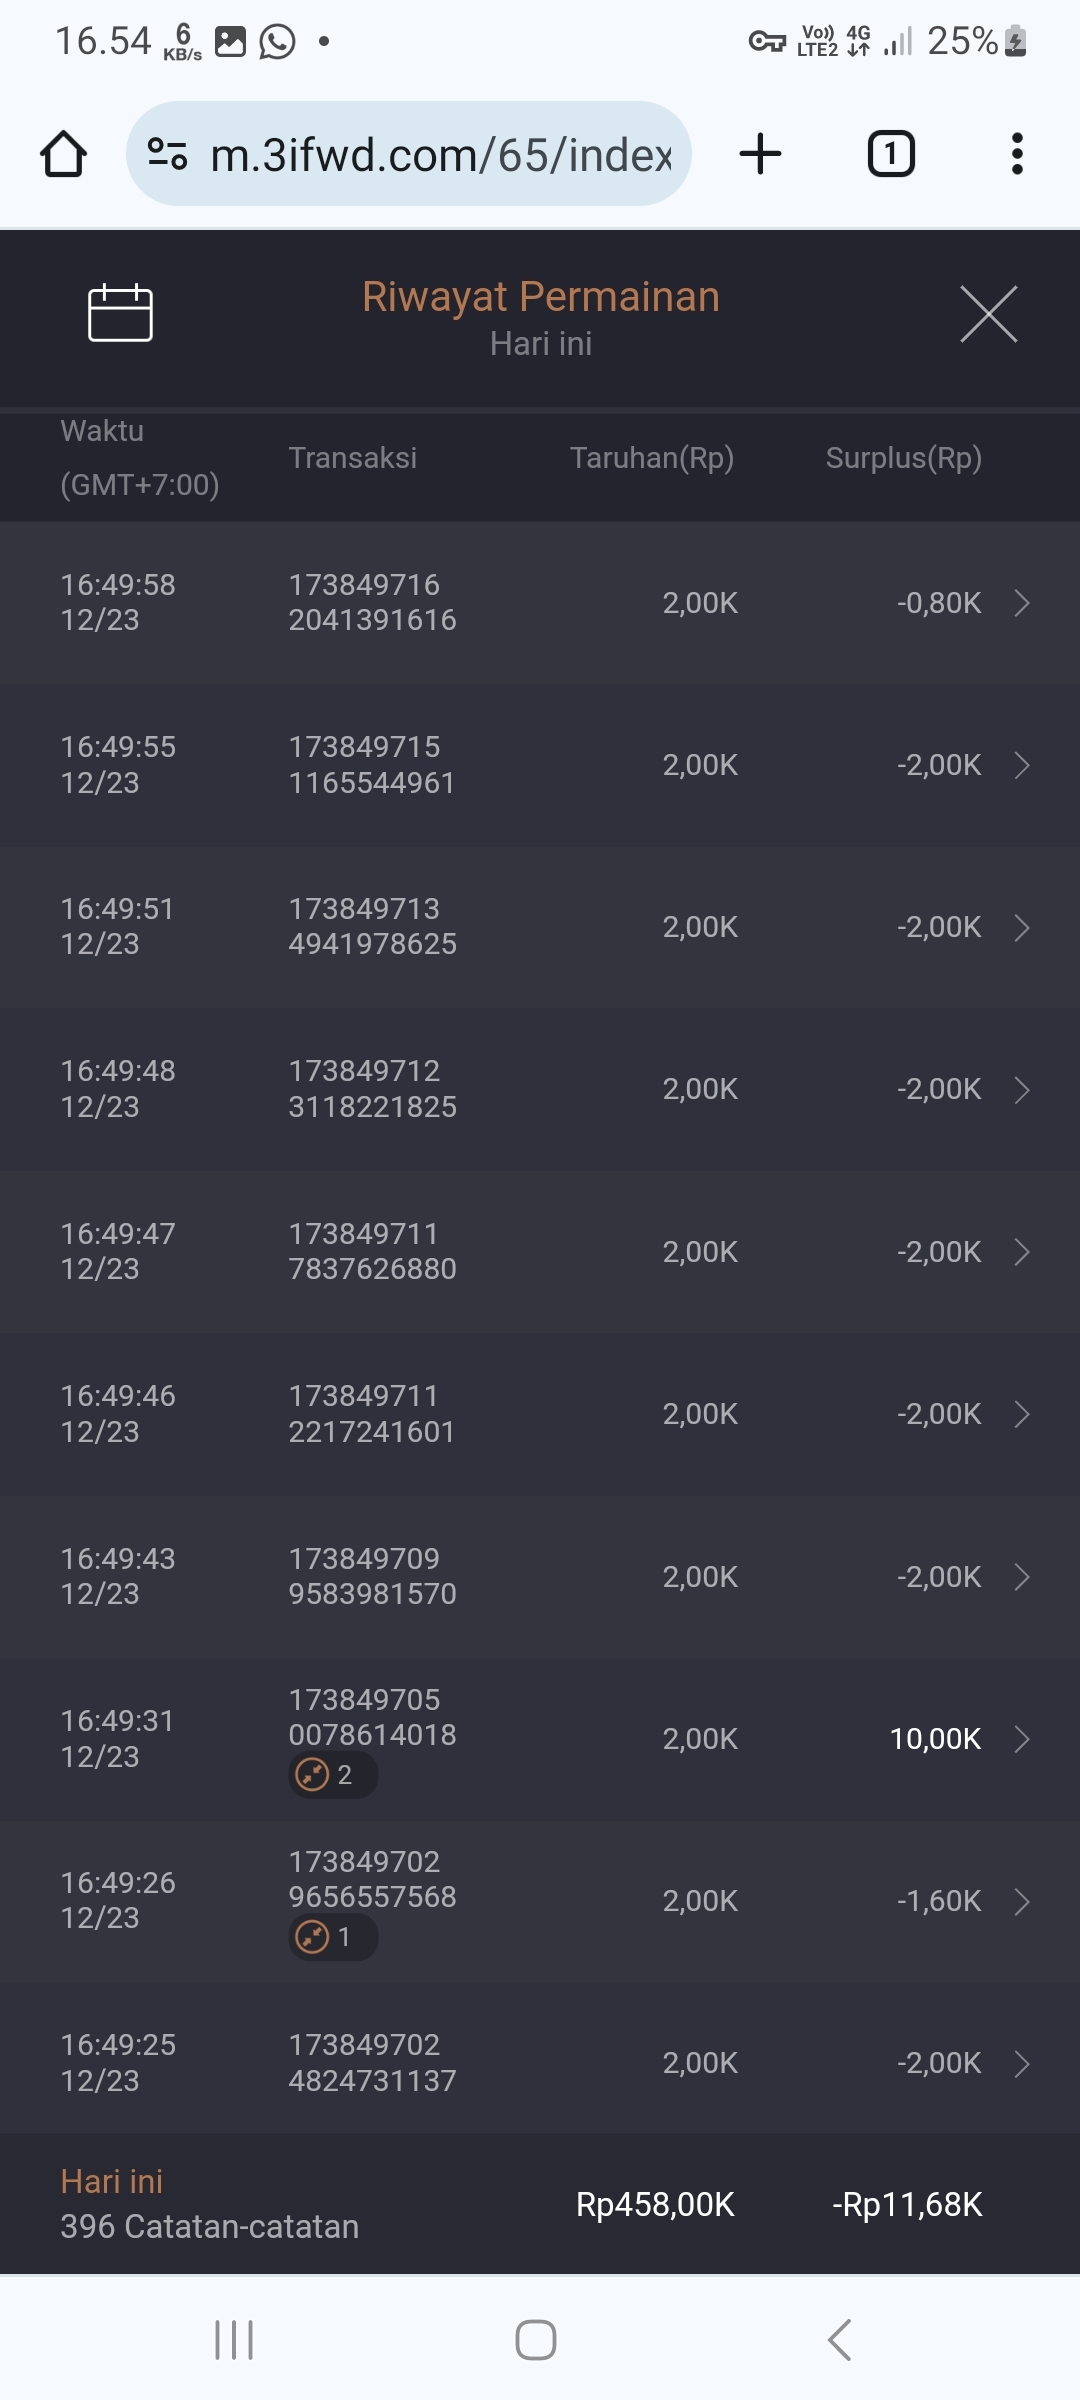Expand the 10,00K surplus row chevron
1080x2400 pixels.
(1021, 1739)
